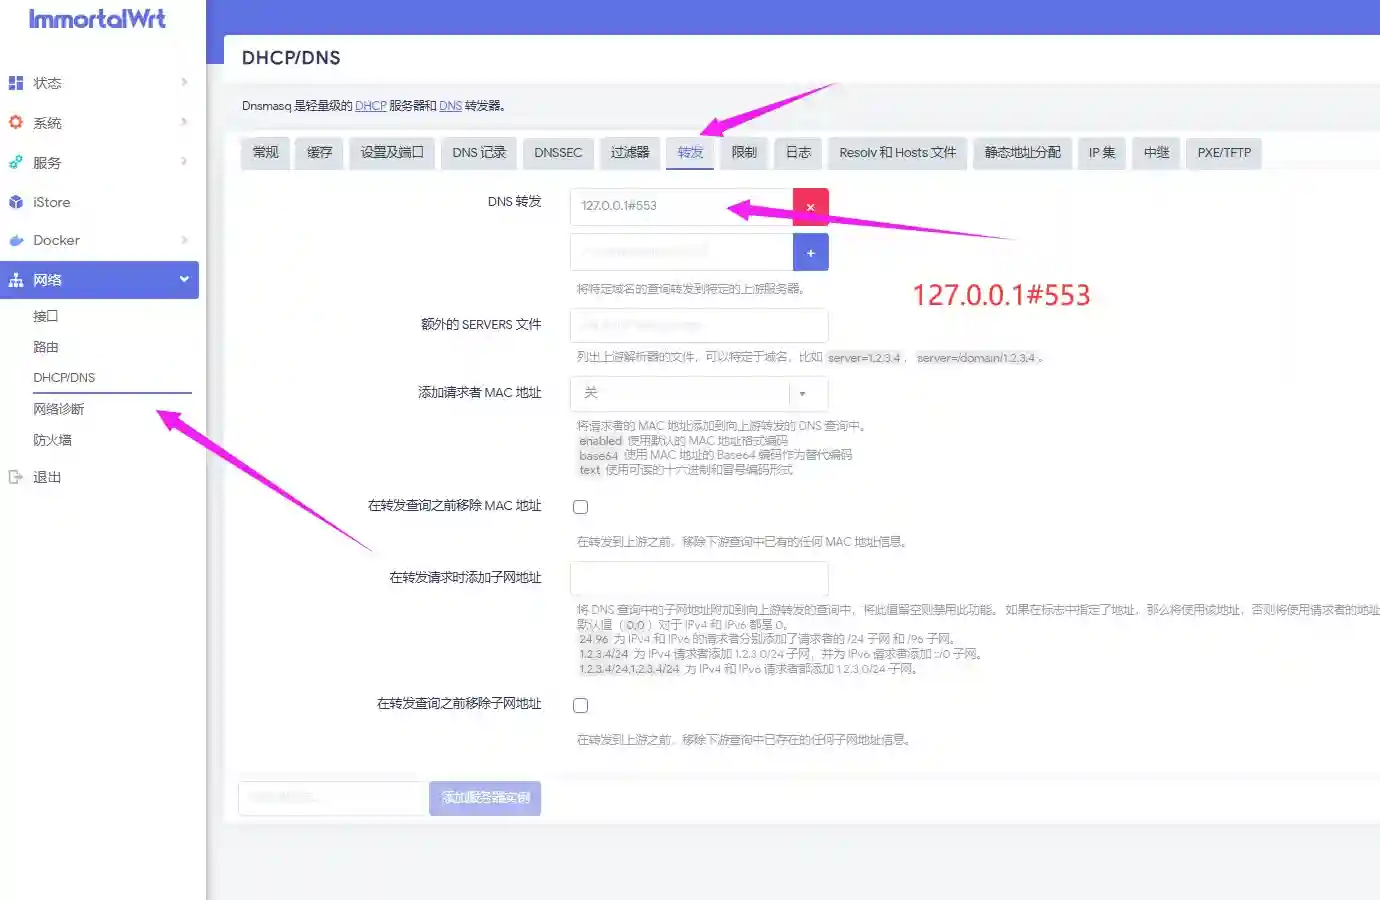Expand the 状态 sidebar section

[x=185, y=83]
